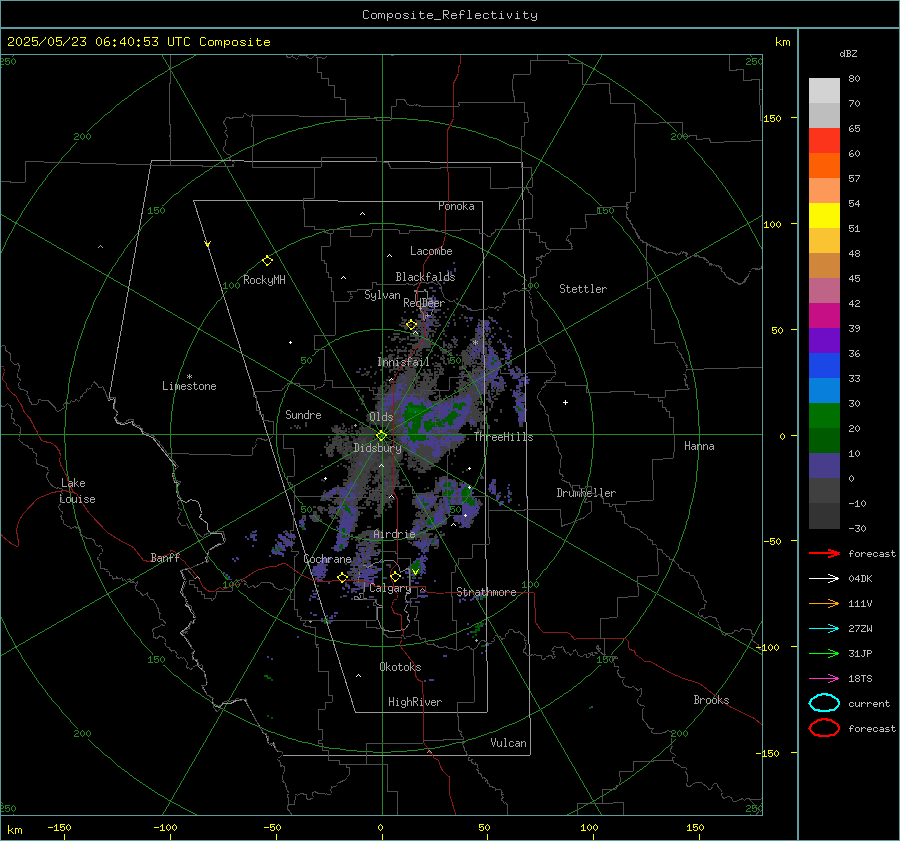Click the RedDeer city label

[x=424, y=303]
